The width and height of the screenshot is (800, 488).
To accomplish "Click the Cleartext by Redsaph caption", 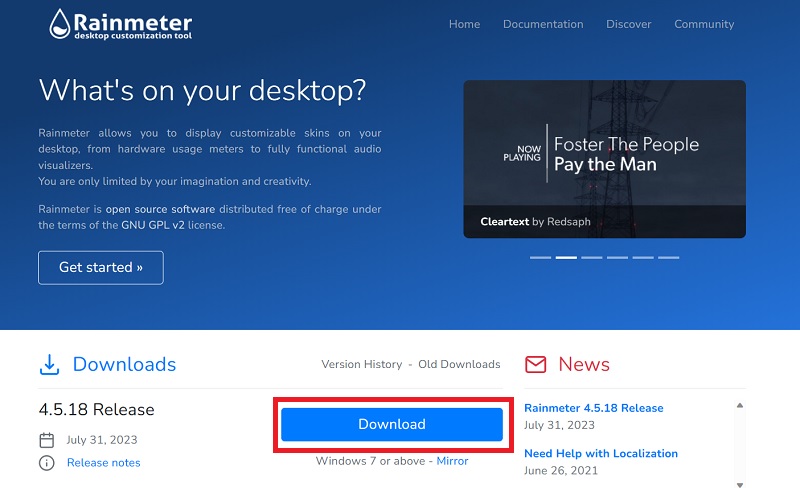I will [535, 222].
